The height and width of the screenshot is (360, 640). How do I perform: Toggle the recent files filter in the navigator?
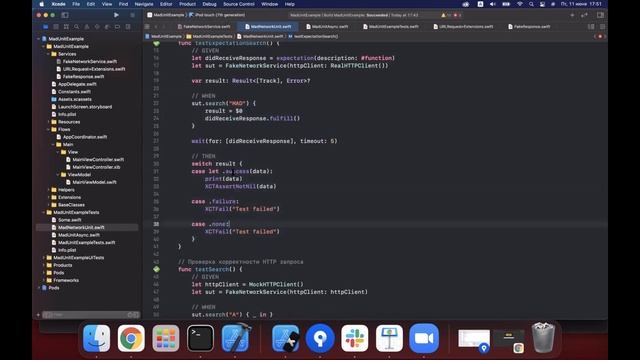coord(130,315)
